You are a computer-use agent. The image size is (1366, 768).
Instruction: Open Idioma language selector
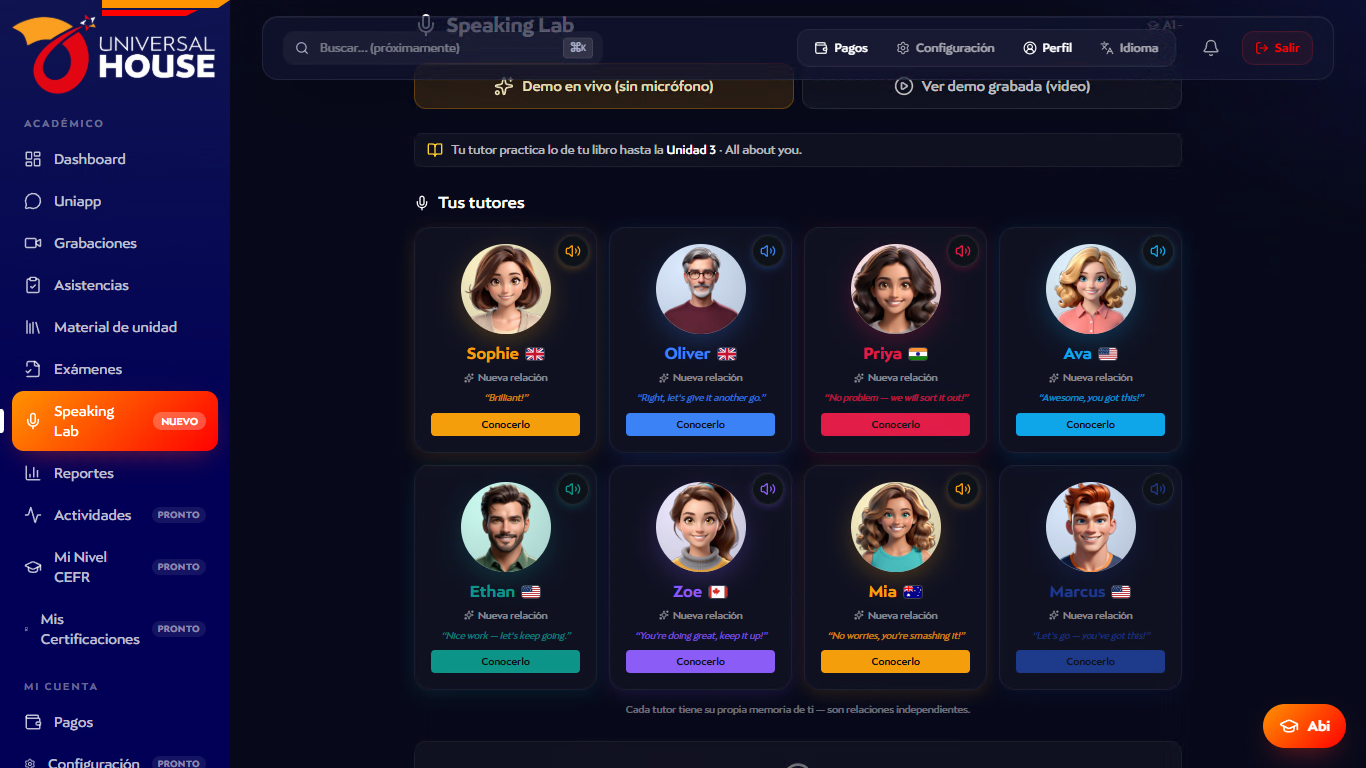1129,48
